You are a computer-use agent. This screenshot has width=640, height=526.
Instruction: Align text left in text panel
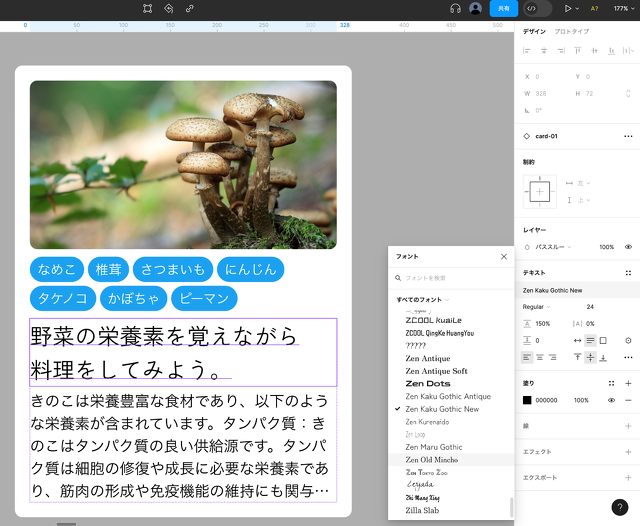(x=527, y=357)
